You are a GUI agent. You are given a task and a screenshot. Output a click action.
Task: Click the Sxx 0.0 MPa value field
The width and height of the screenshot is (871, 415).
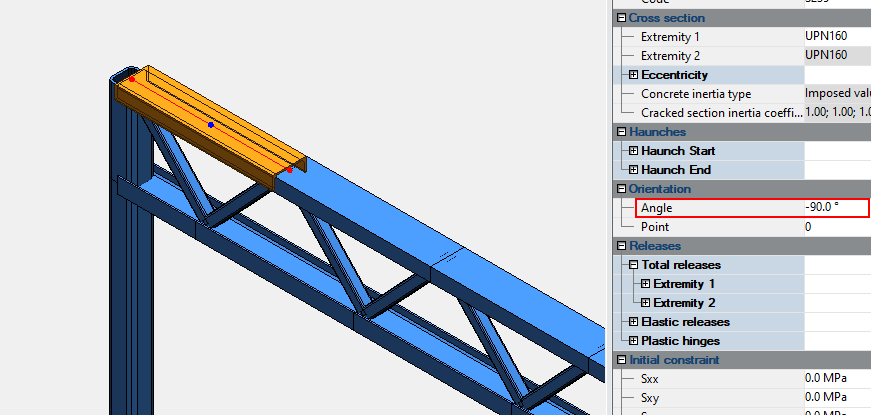(x=835, y=379)
